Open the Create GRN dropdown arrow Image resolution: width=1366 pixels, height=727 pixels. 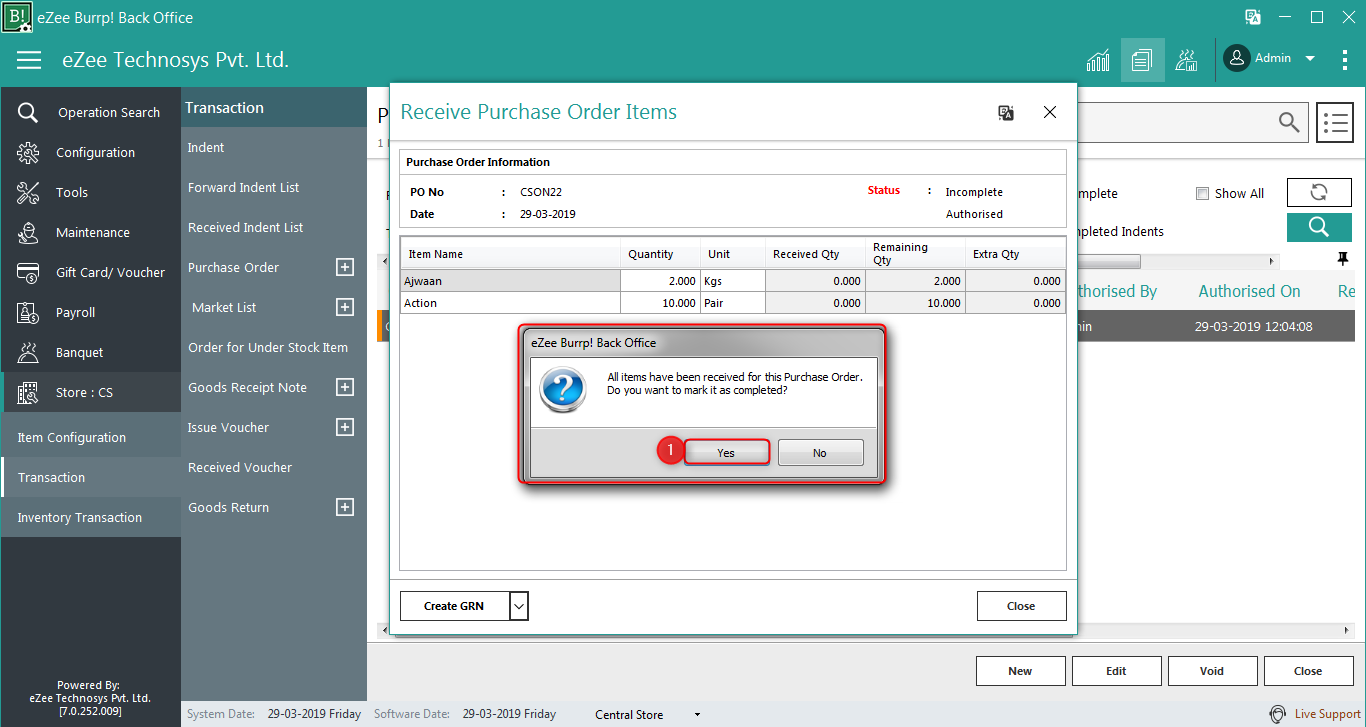(x=518, y=606)
